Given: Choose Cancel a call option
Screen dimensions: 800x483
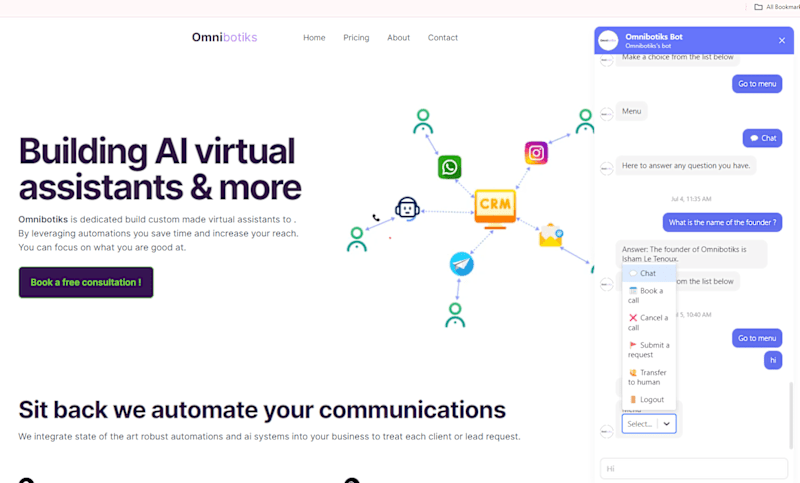Looking at the screenshot, I should point(649,322).
